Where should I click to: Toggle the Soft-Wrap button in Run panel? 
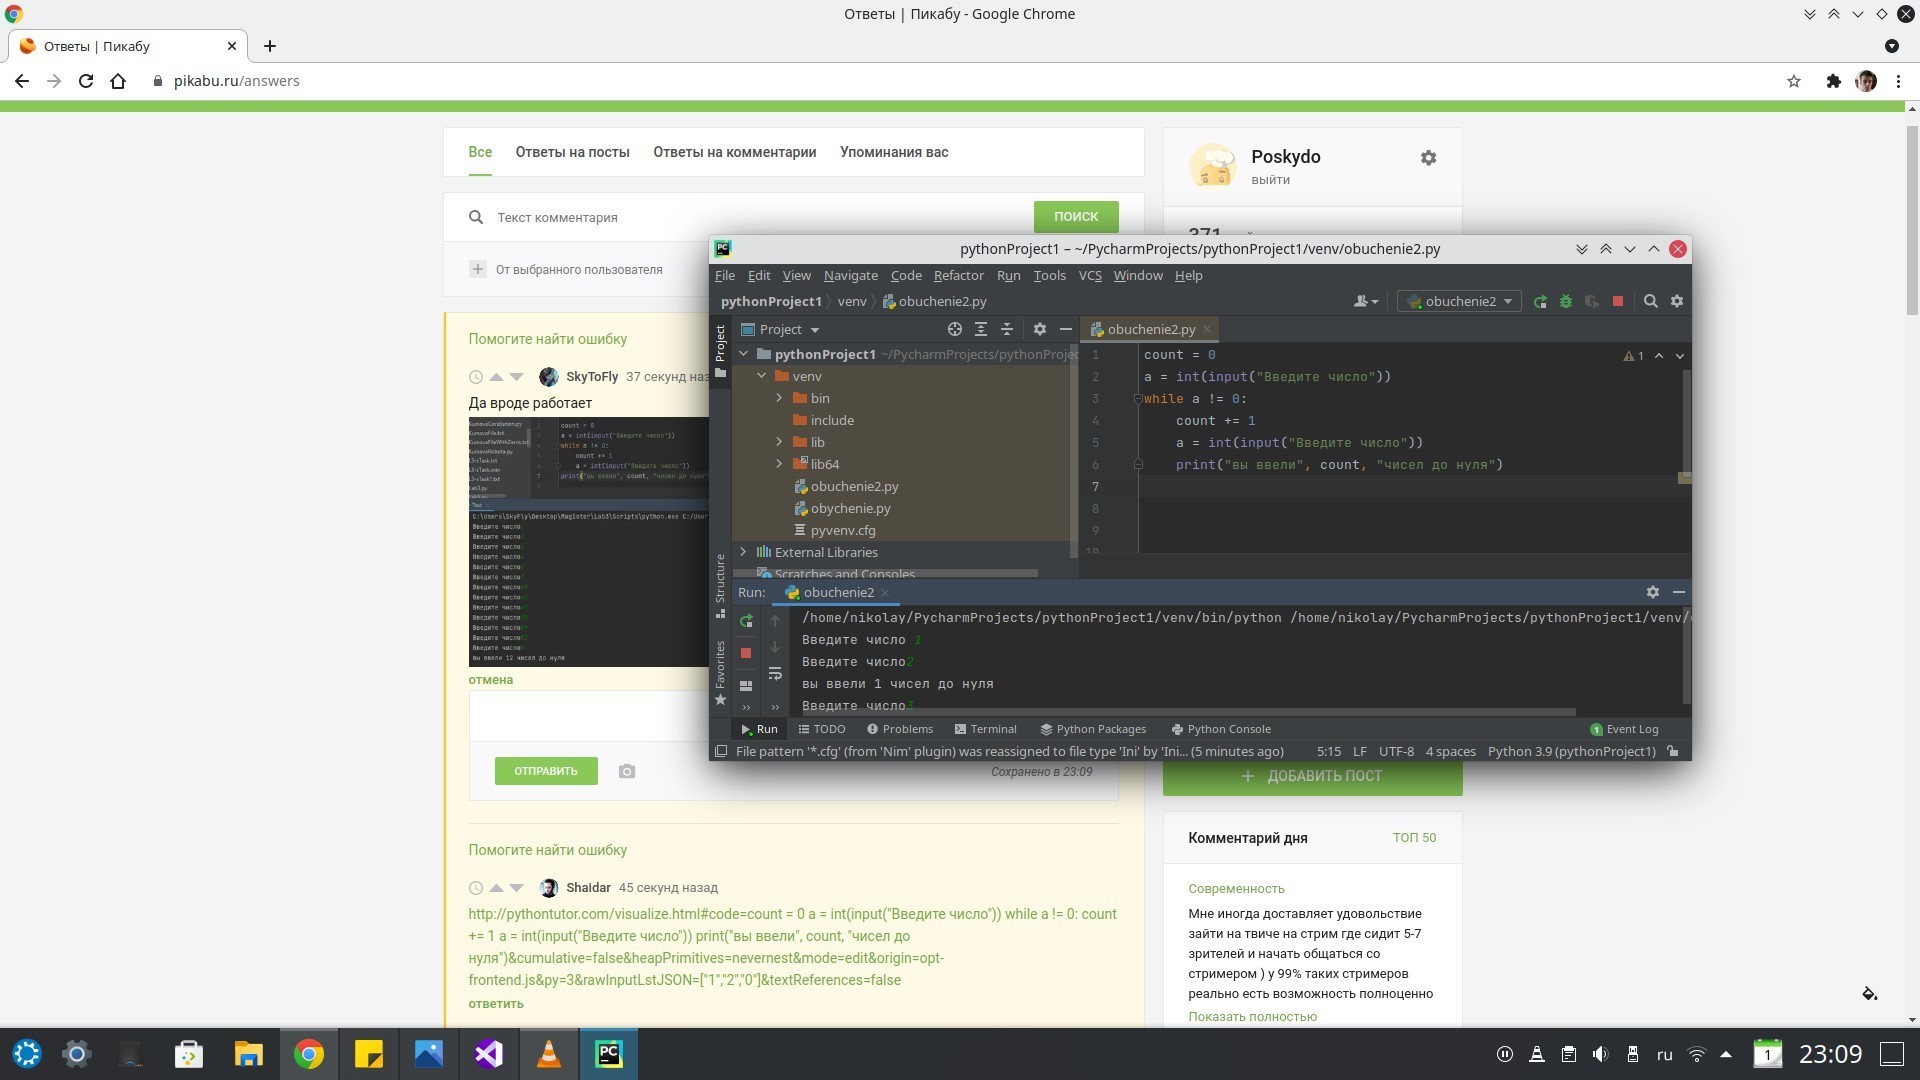(x=775, y=674)
